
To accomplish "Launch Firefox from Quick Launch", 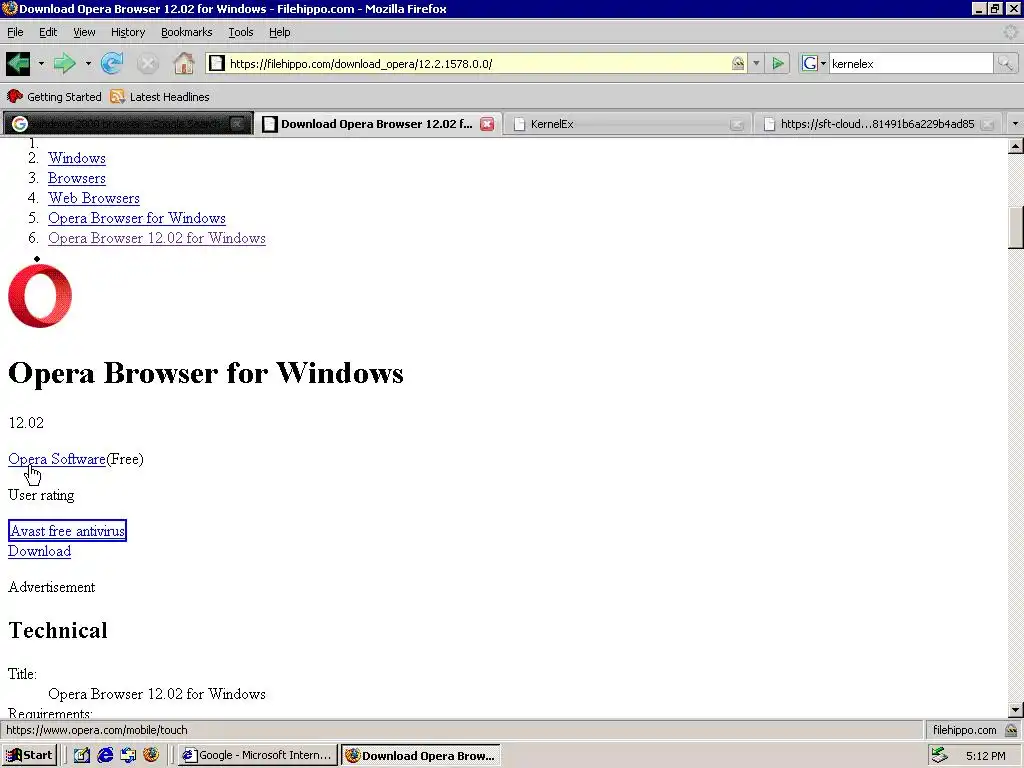I will coord(151,756).
